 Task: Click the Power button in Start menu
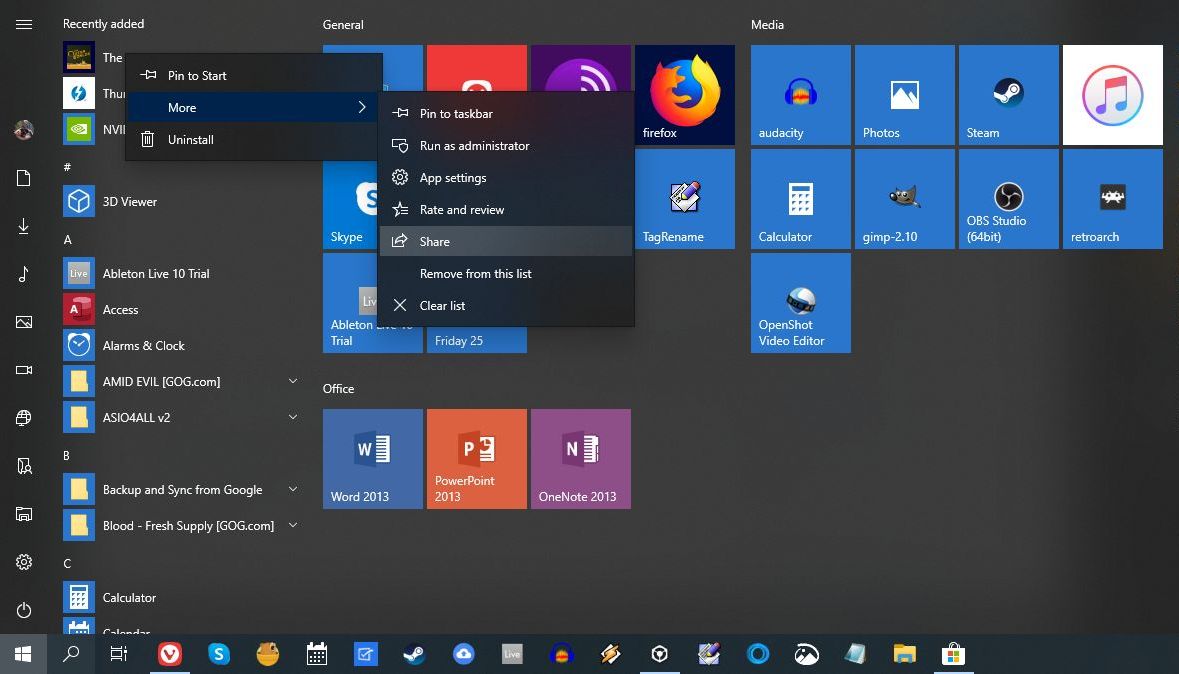point(24,609)
